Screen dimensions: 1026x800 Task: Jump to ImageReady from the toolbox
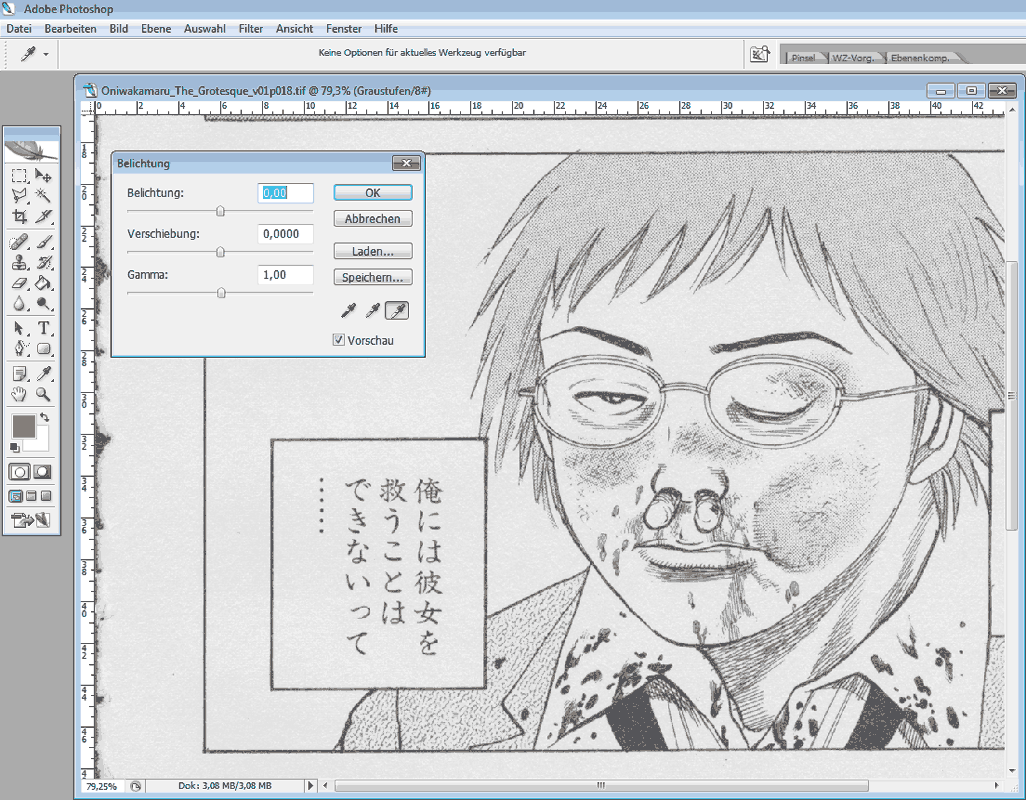(31, 521)
